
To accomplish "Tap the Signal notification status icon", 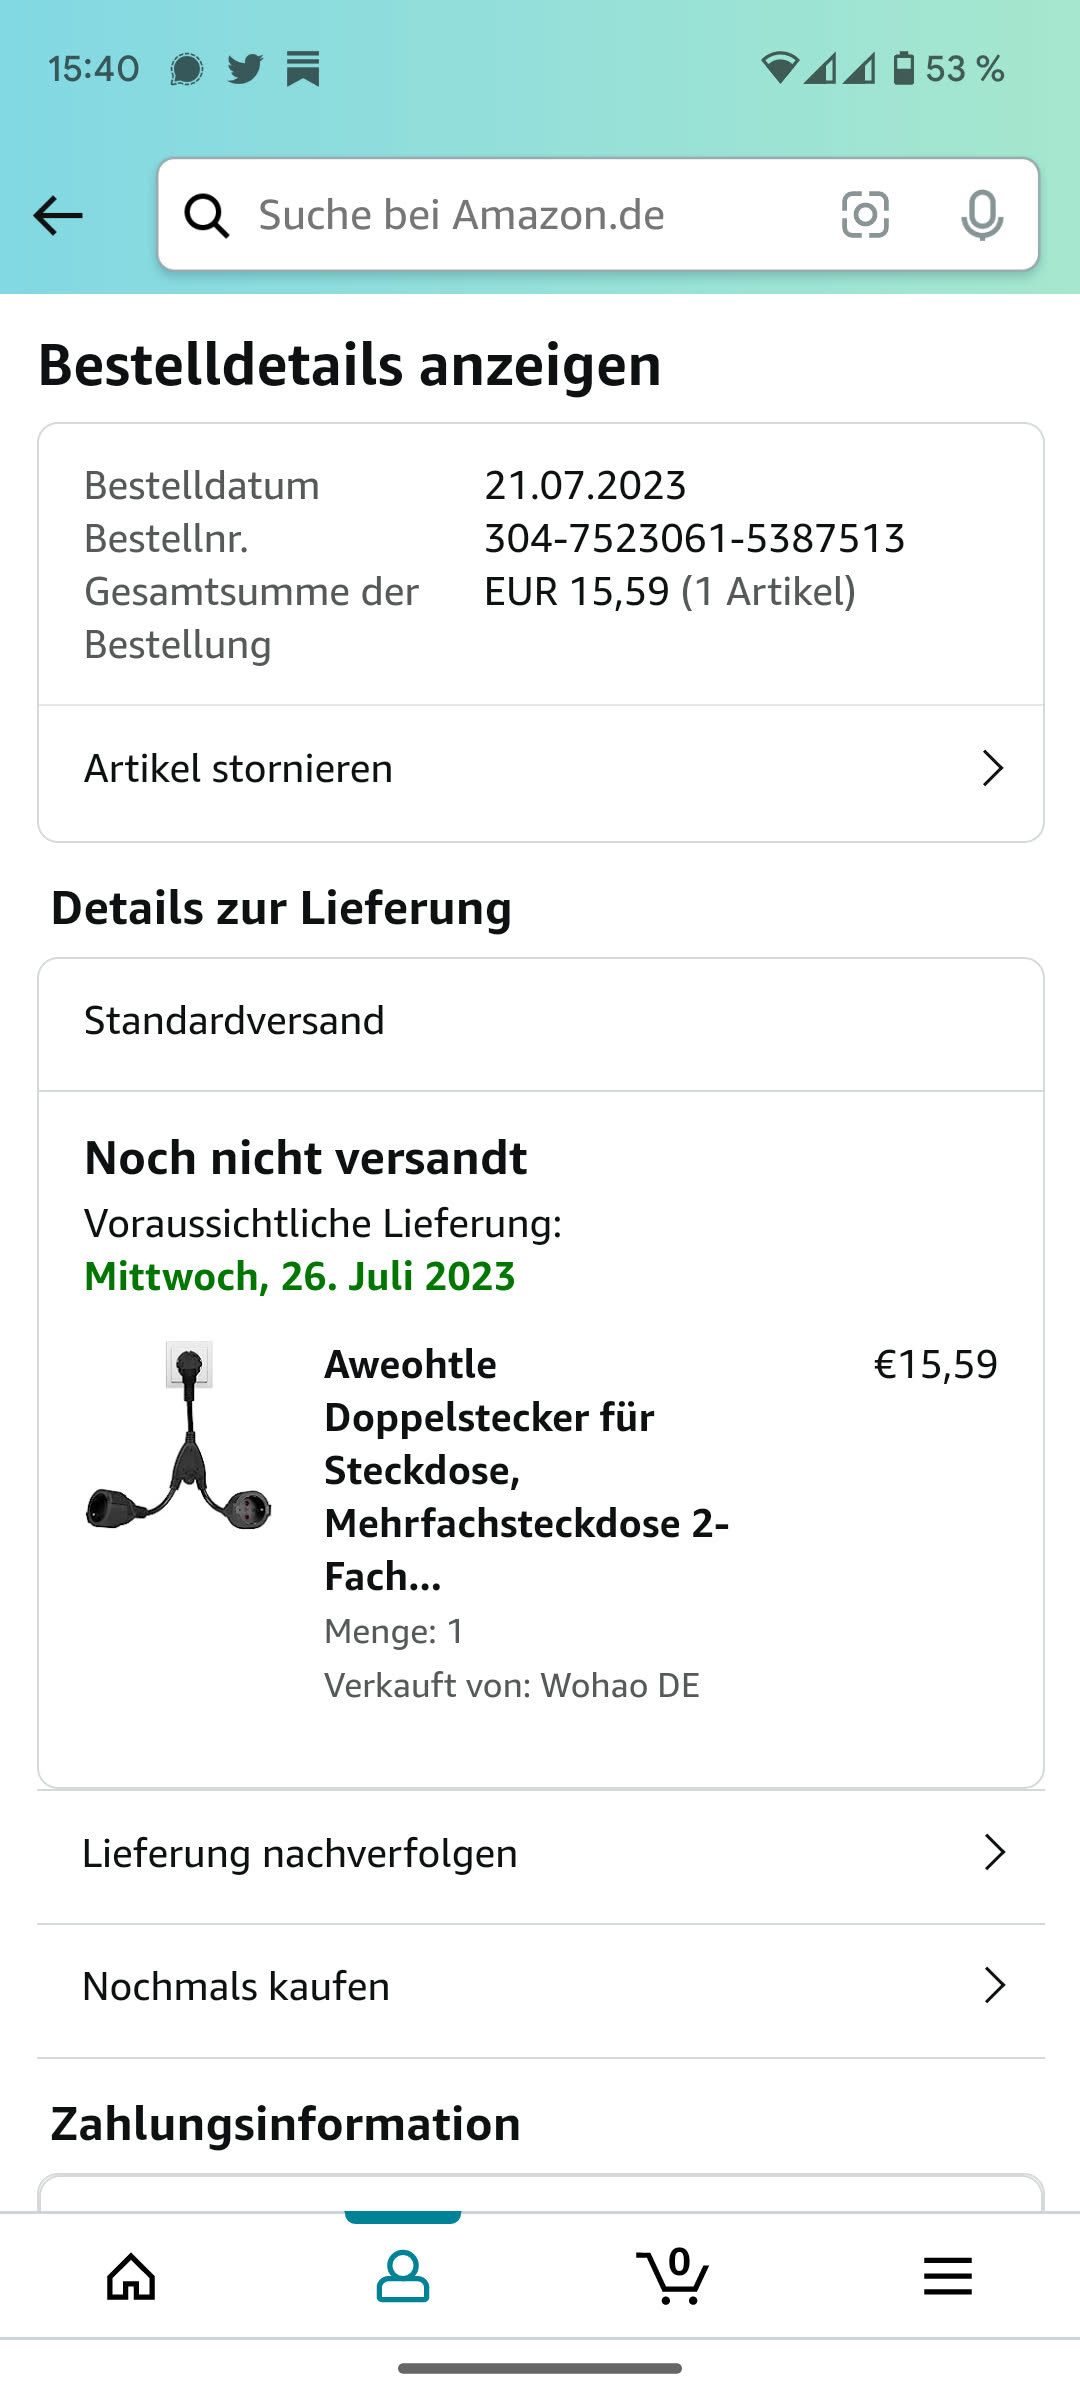I will [187, 69].
